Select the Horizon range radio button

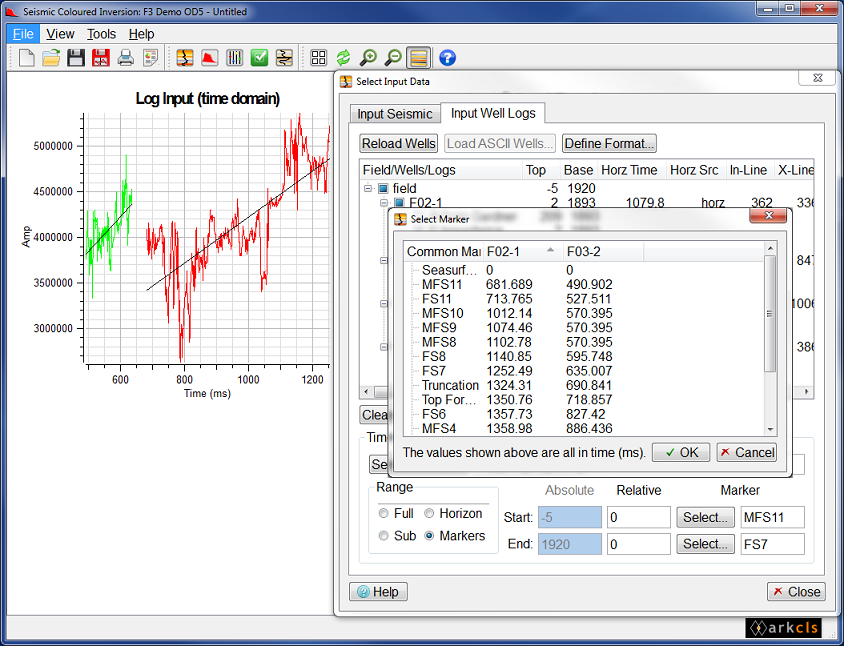429,514
